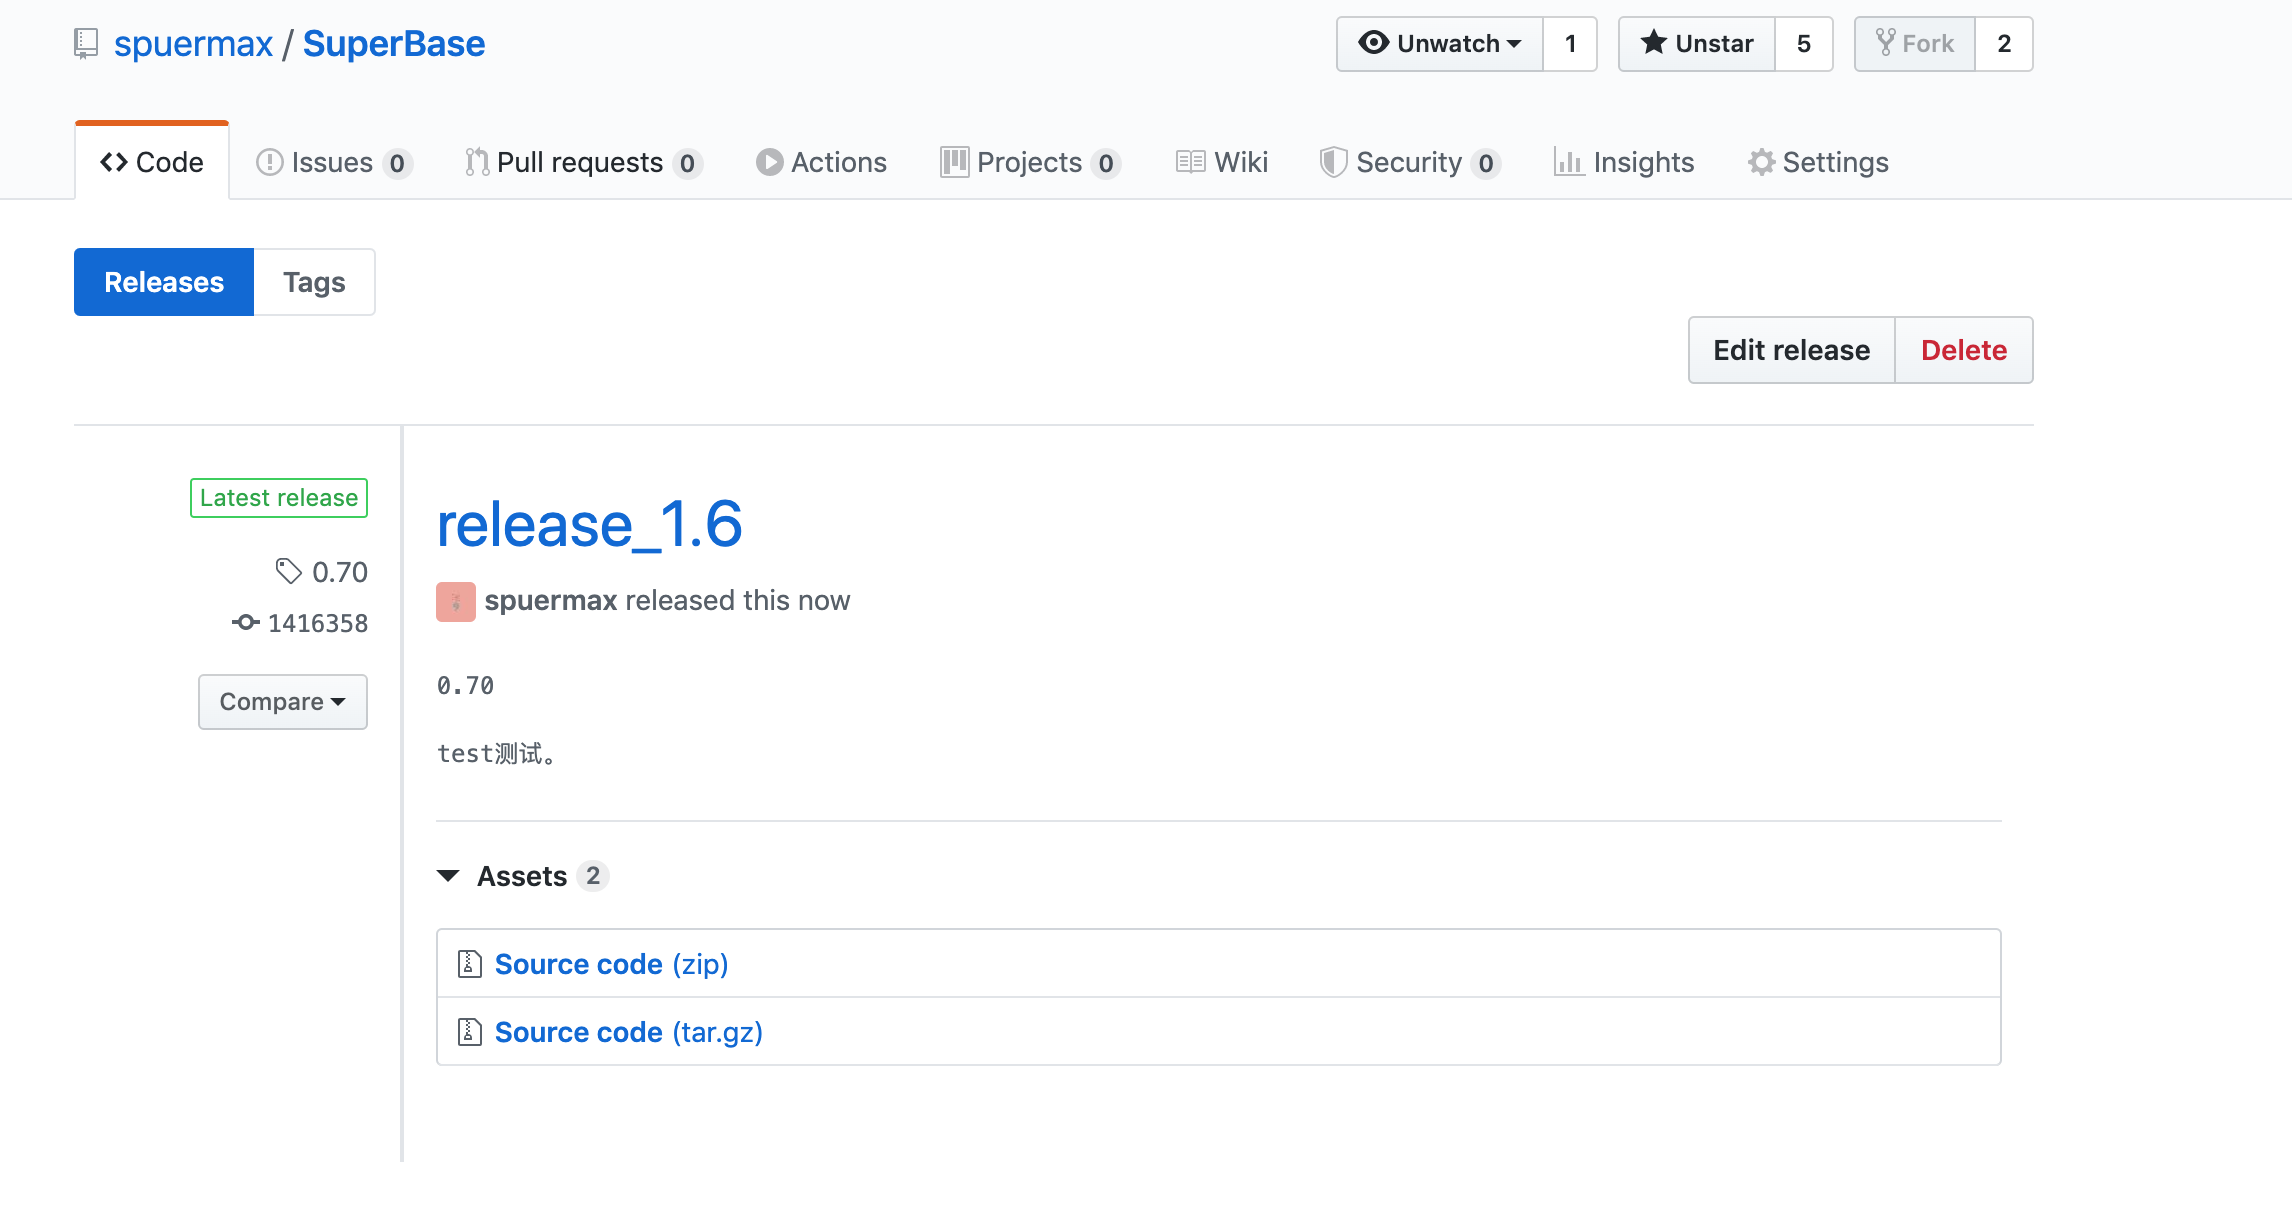This screenshot has height=1224, width=2292.
Task: Click the Delete release button
Action: pyautogui.click(x=1963, y=350)
